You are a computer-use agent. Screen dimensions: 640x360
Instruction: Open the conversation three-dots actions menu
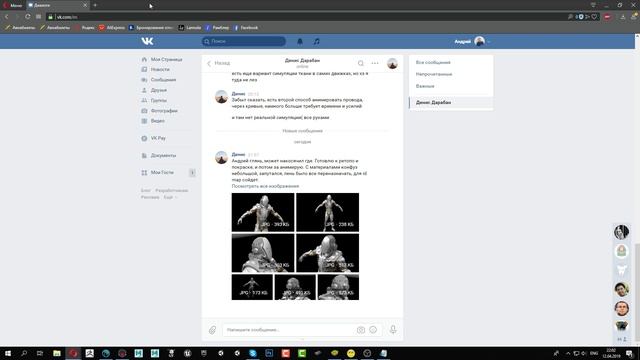pyautogui.click(x=375, y=63)
